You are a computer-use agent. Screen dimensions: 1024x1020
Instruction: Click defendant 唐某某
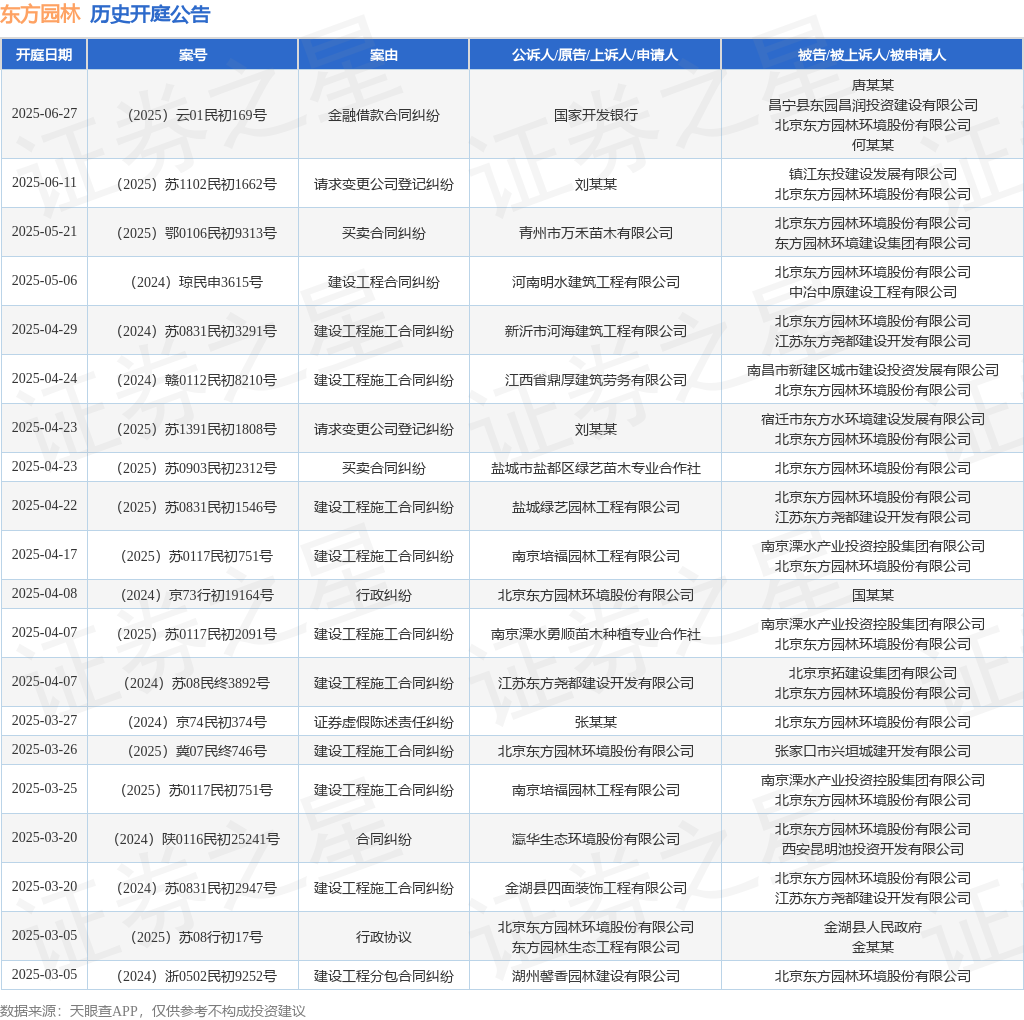tap(872, 85)
